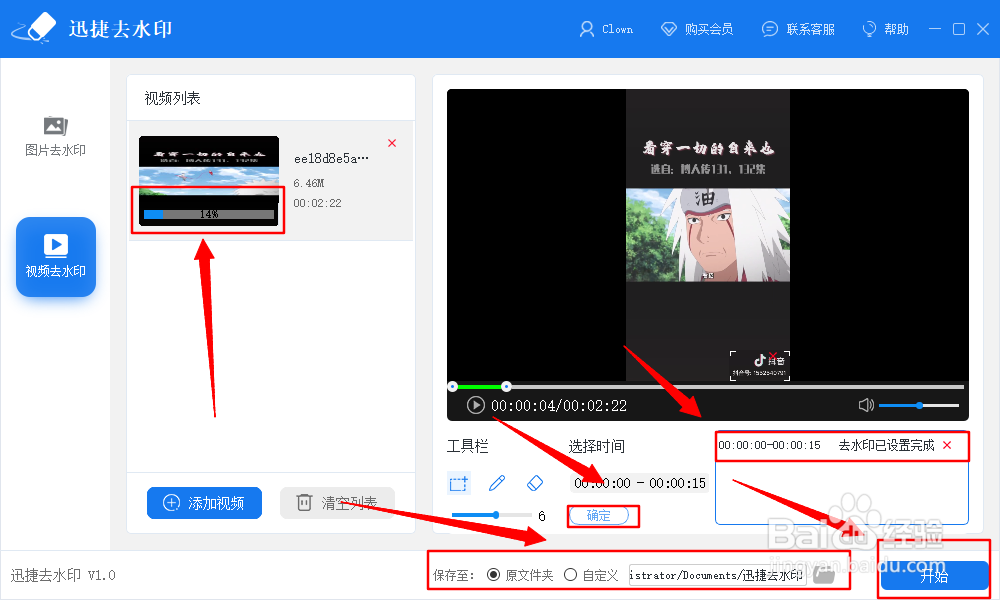Adjust the volume slider
The image size is (1000, 600).
[x=919, y=406]
